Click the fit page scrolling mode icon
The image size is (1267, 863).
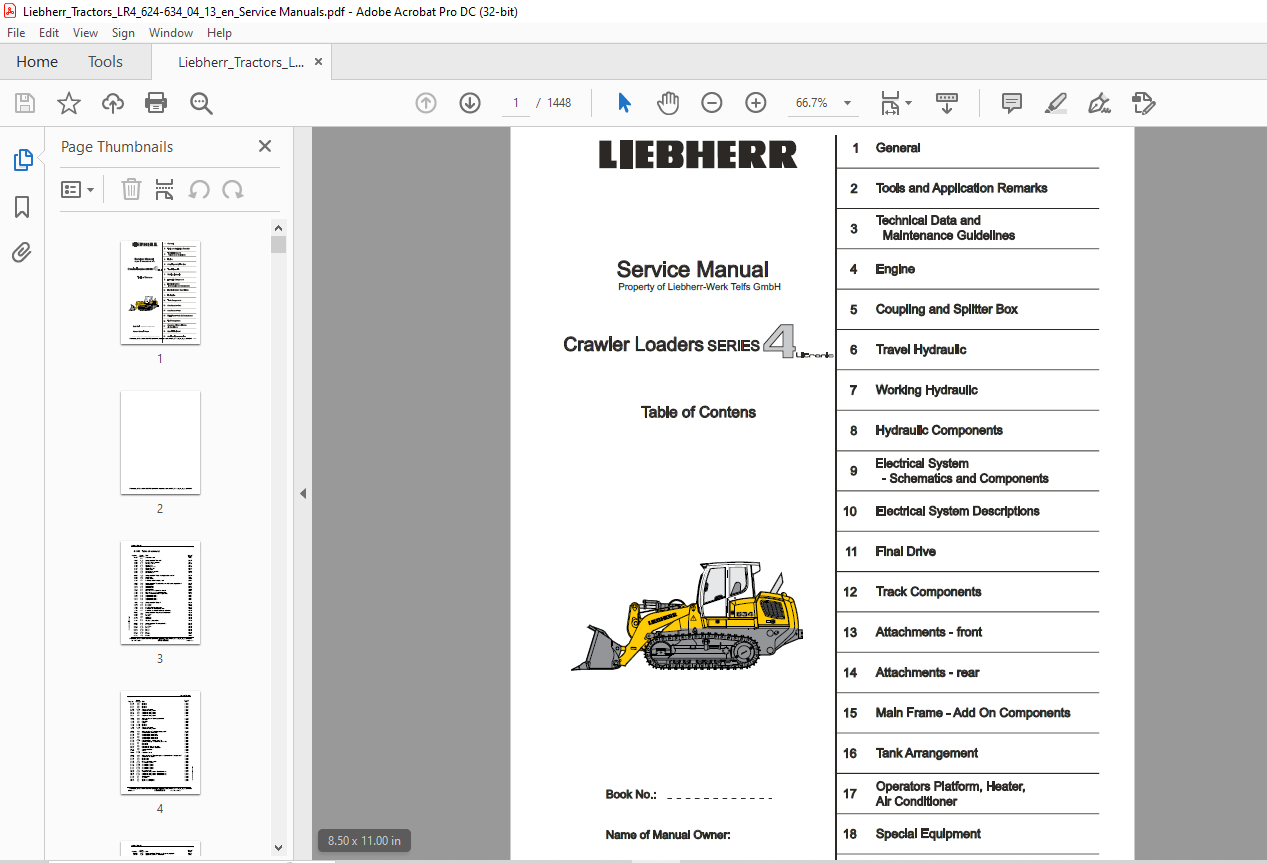coord(890,103)
